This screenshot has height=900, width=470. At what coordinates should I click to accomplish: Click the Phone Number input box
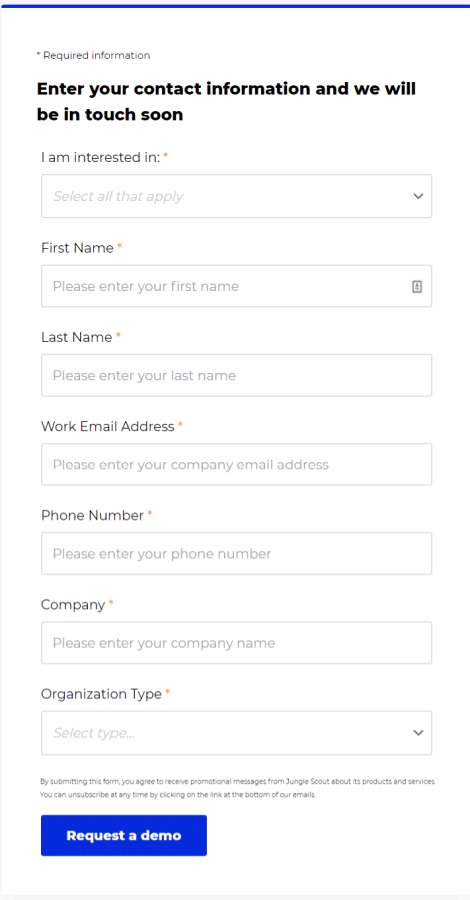(x=236, y=554)
